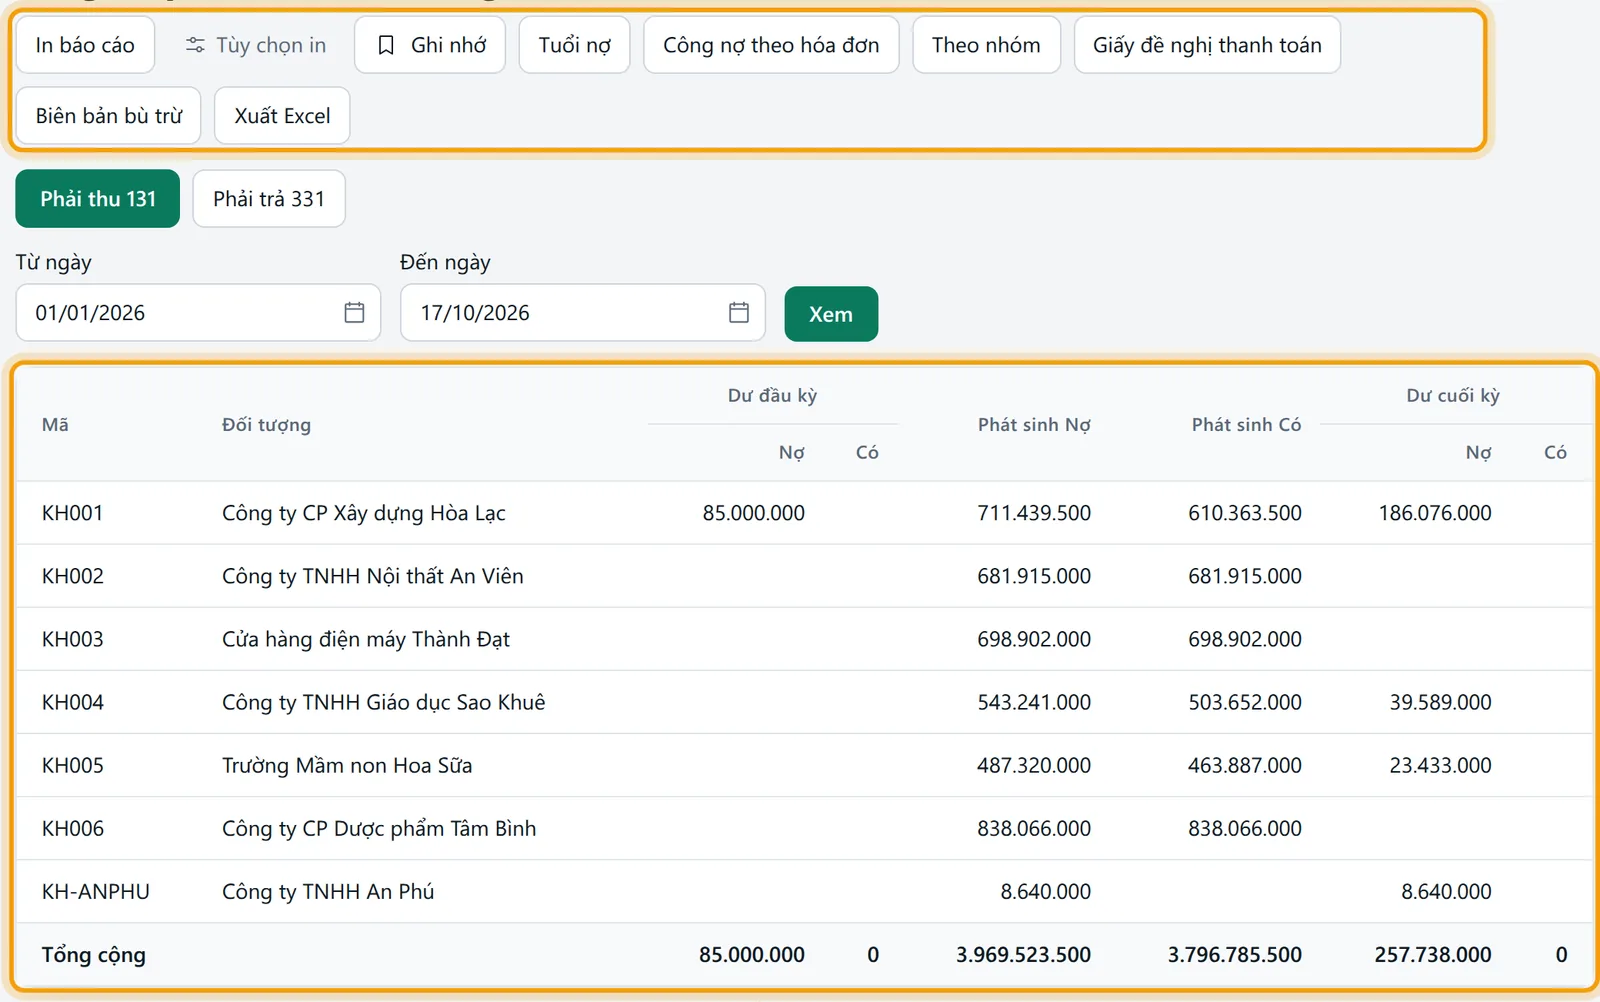Click the Tổng cộng row label

94,955
